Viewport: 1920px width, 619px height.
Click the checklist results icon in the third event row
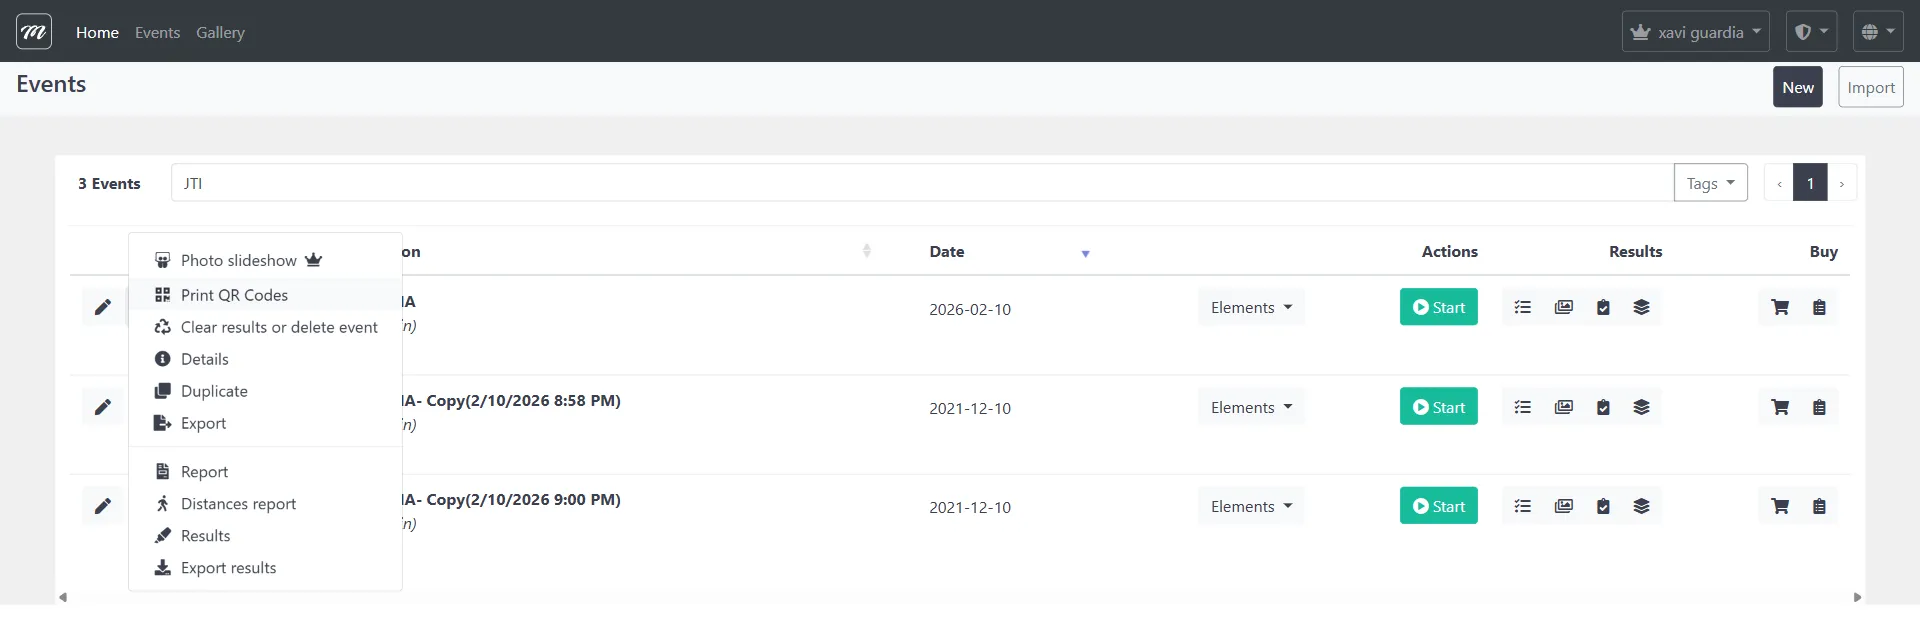[x=1523, y=506]
